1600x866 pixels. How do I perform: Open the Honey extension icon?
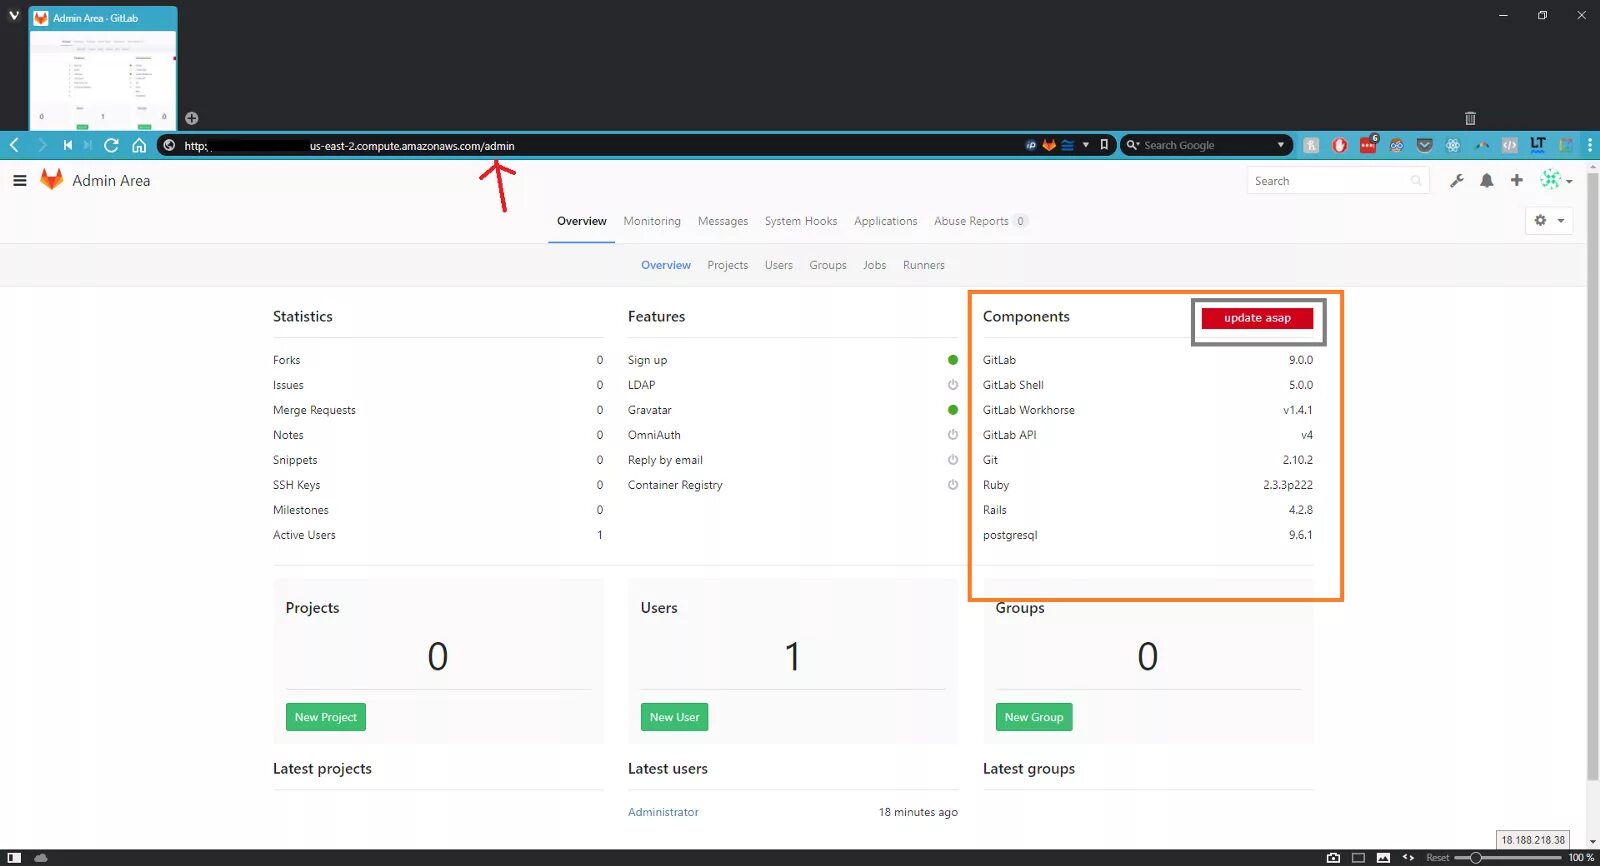coord(1311,145)
